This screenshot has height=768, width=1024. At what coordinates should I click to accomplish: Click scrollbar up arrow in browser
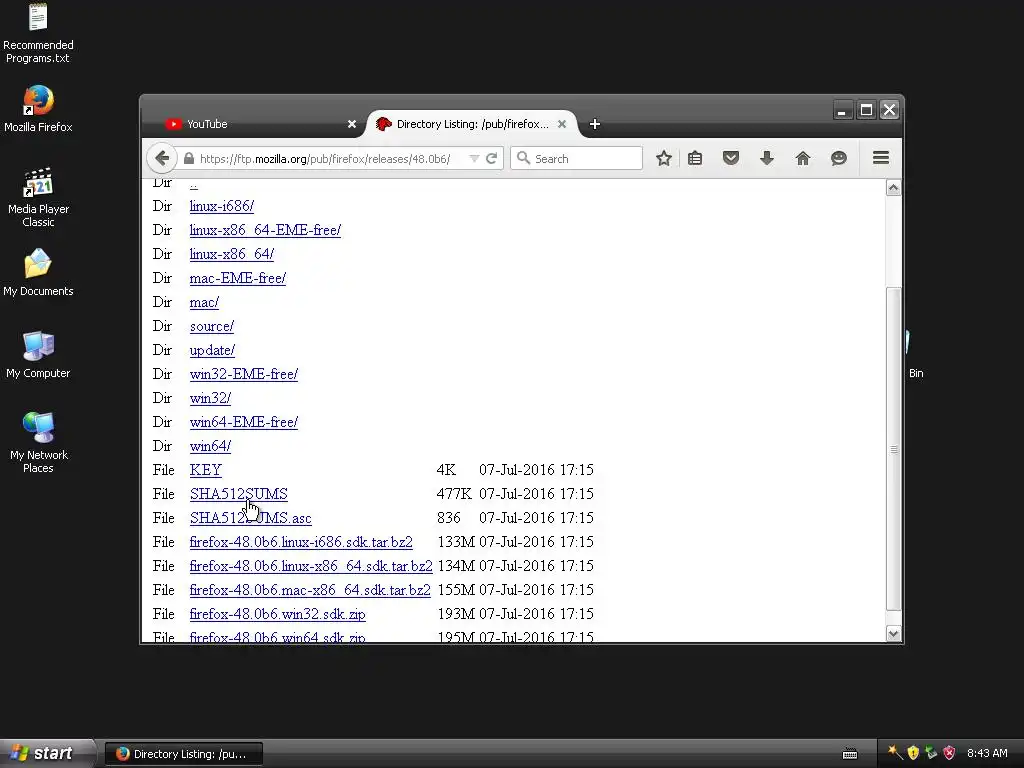893,188
